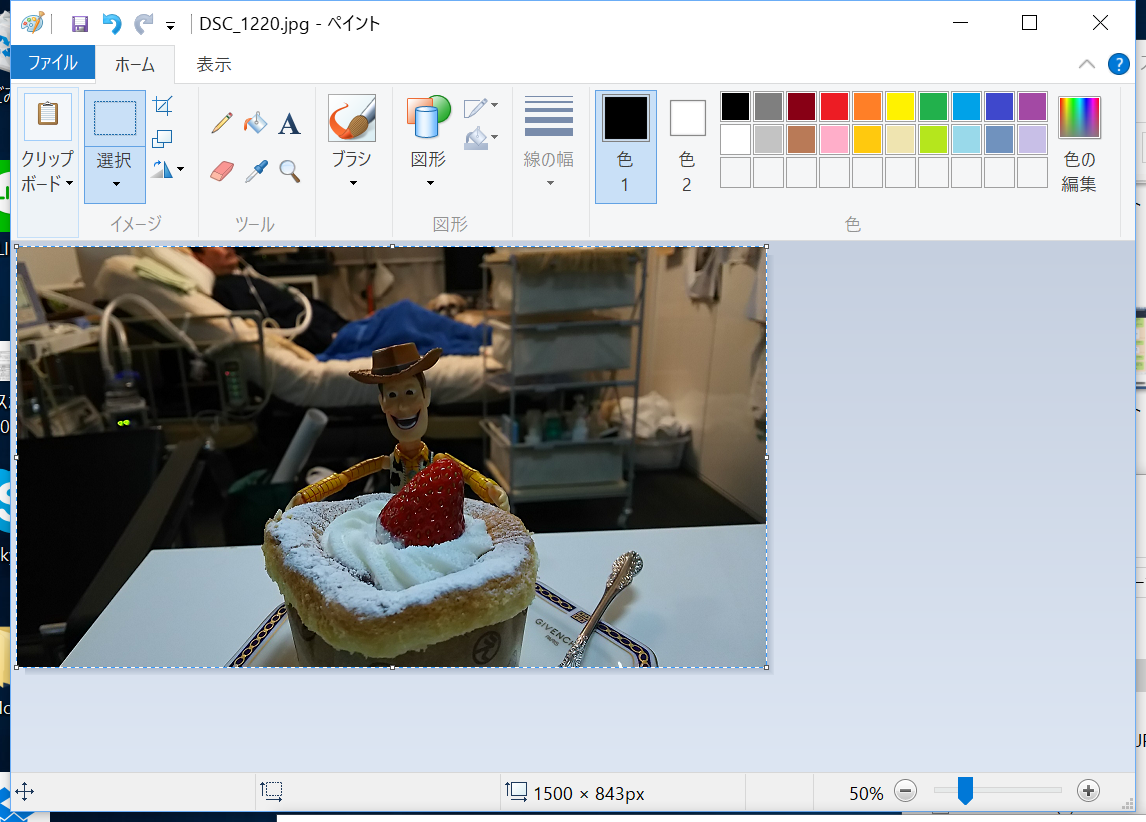Viewport: 1146px width, 822px height.
Task: Undo the last action
Action: (x=111, y=23)
